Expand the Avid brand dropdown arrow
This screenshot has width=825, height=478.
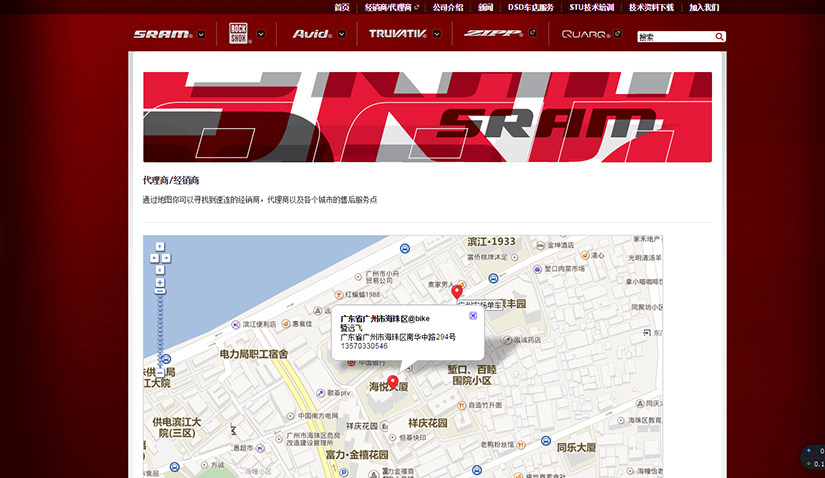[x=341, y=34]
